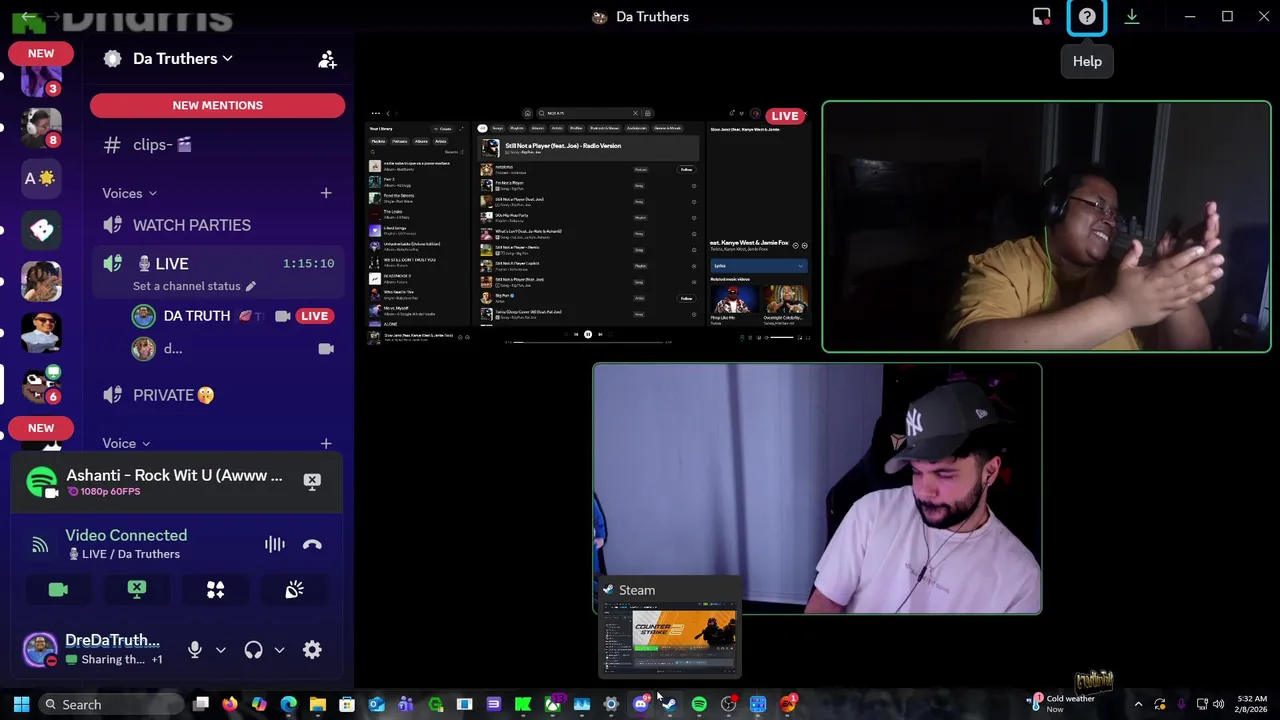Invite people to the Da Truthers server

[327, 60]
